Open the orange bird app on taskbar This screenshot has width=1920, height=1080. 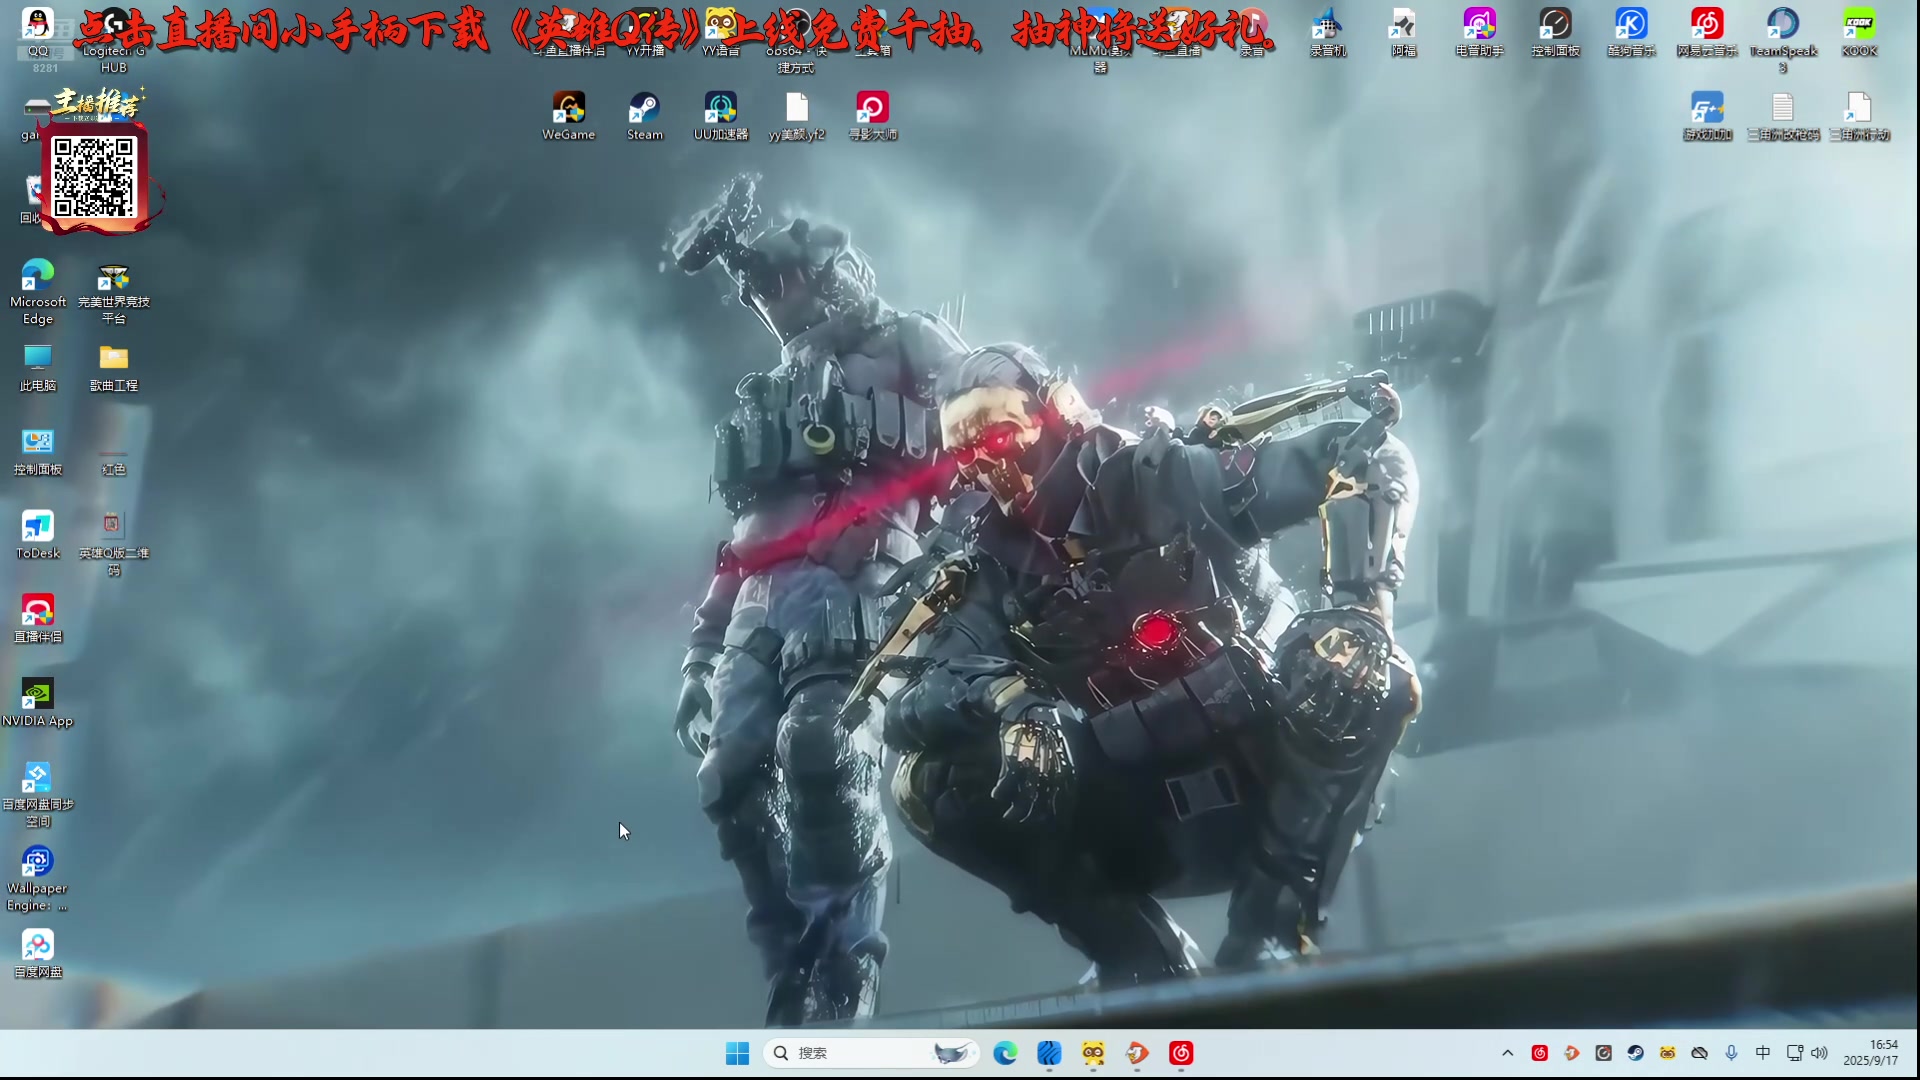coord(1137,1053)
